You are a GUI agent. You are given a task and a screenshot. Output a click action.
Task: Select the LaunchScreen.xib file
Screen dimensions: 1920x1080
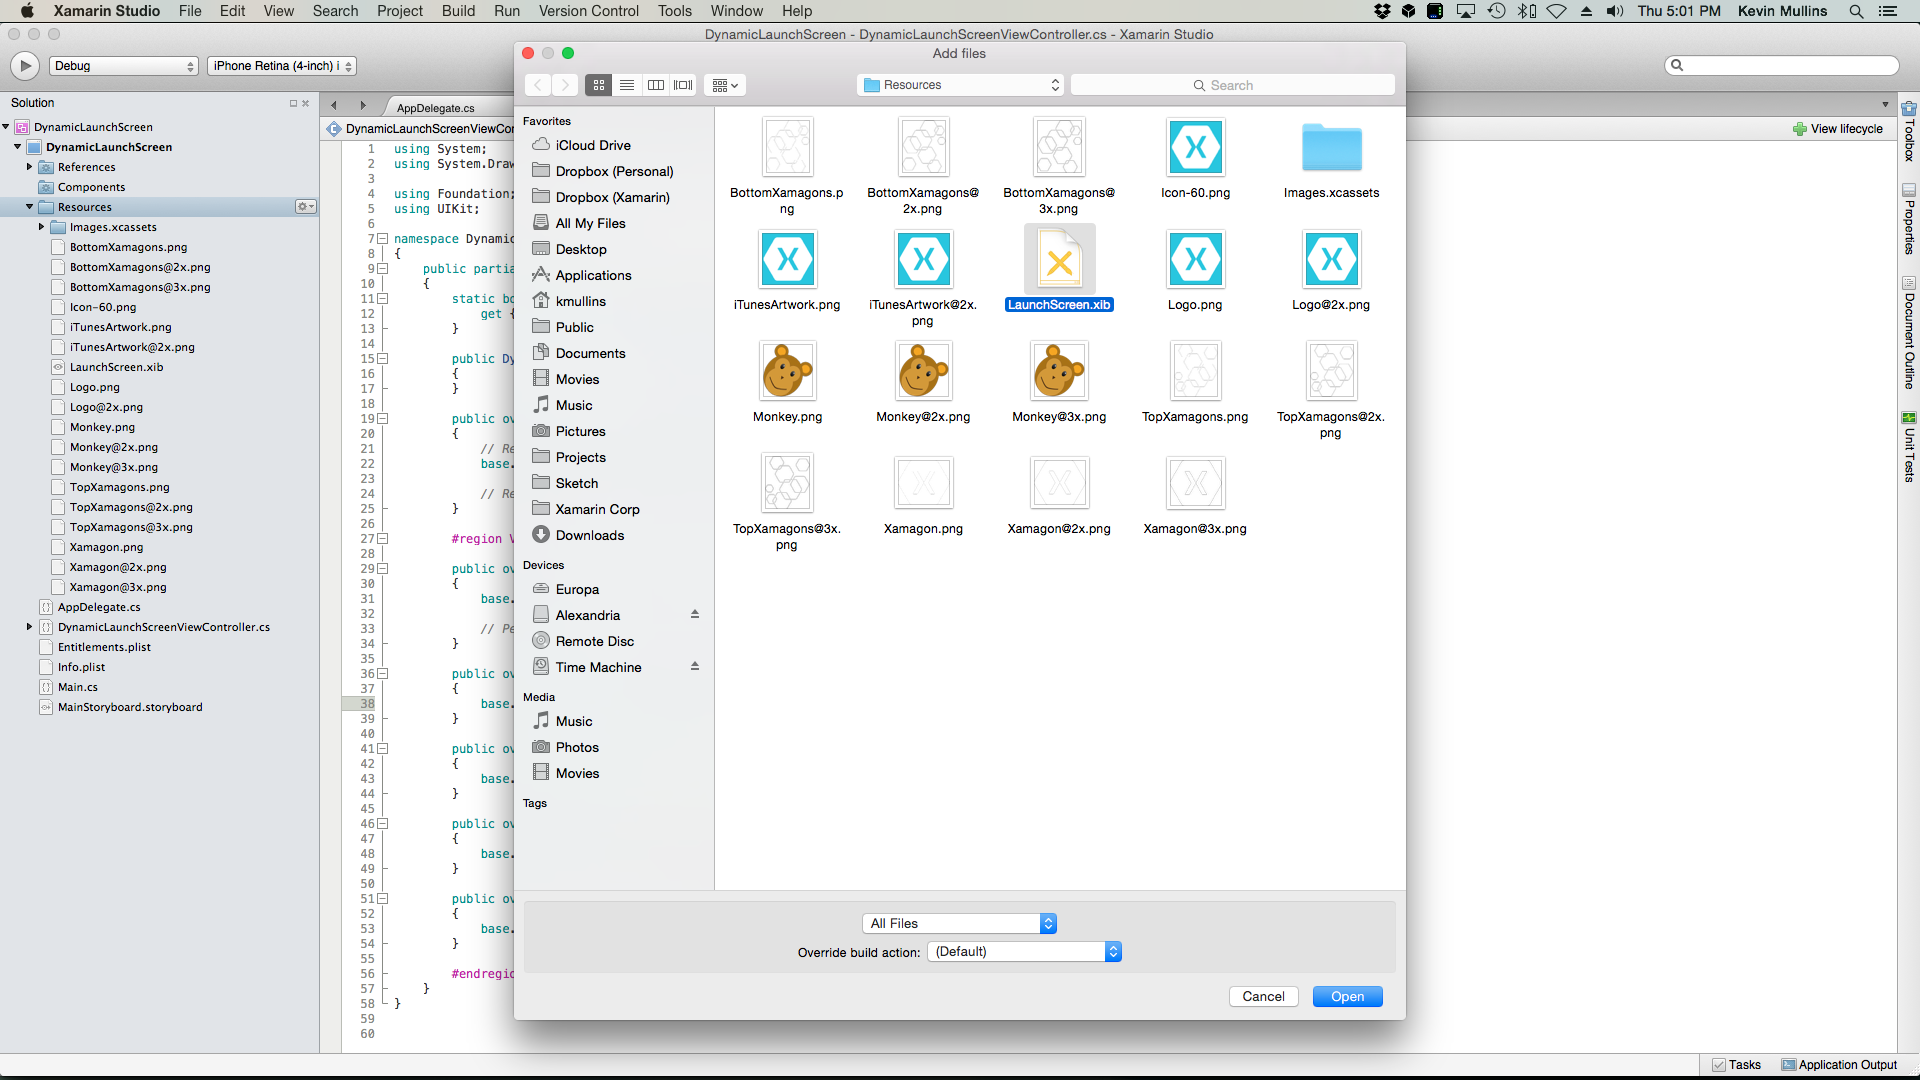point(1059,270)
